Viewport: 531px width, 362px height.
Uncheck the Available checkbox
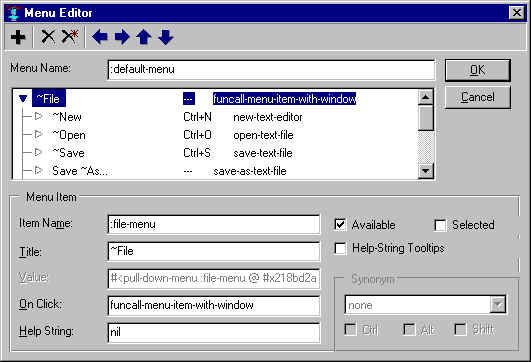click(x=340, y=225)
